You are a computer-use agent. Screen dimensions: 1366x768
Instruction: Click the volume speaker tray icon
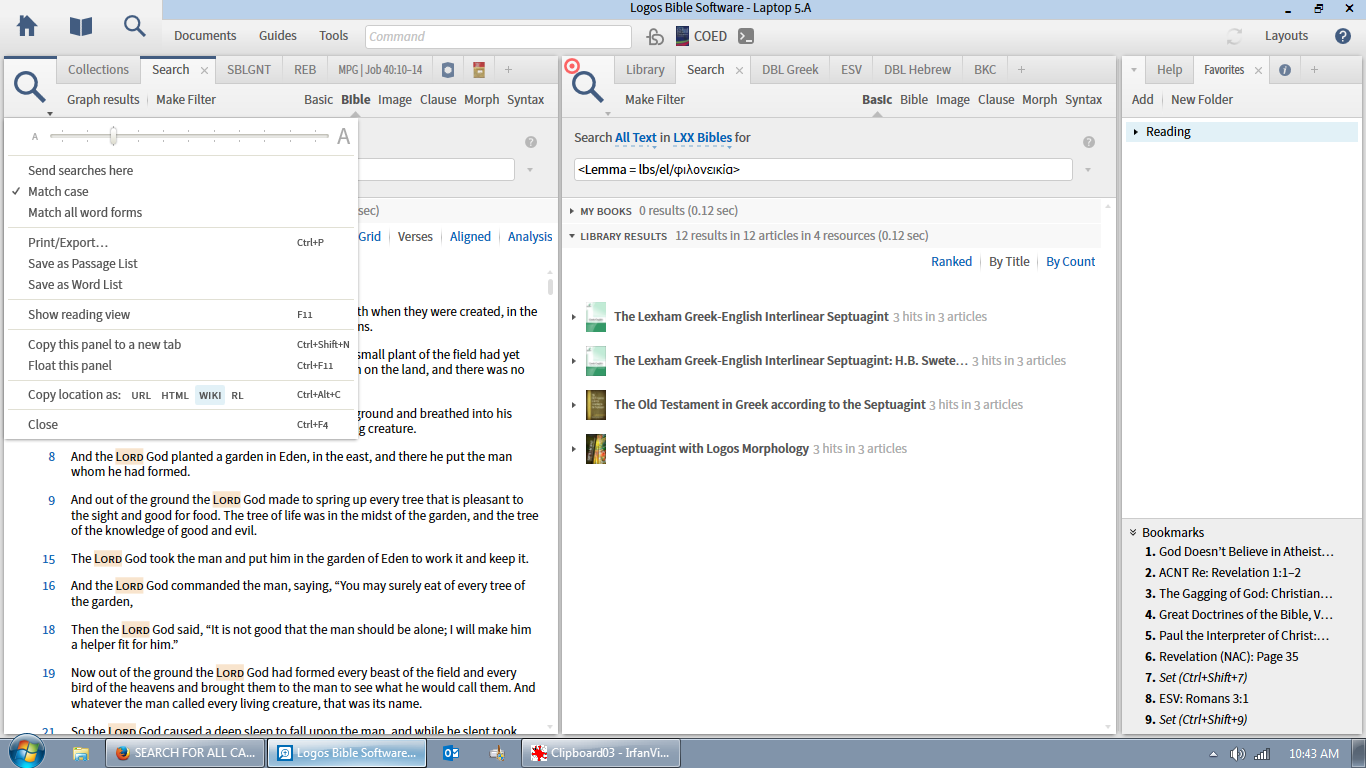1238,754
